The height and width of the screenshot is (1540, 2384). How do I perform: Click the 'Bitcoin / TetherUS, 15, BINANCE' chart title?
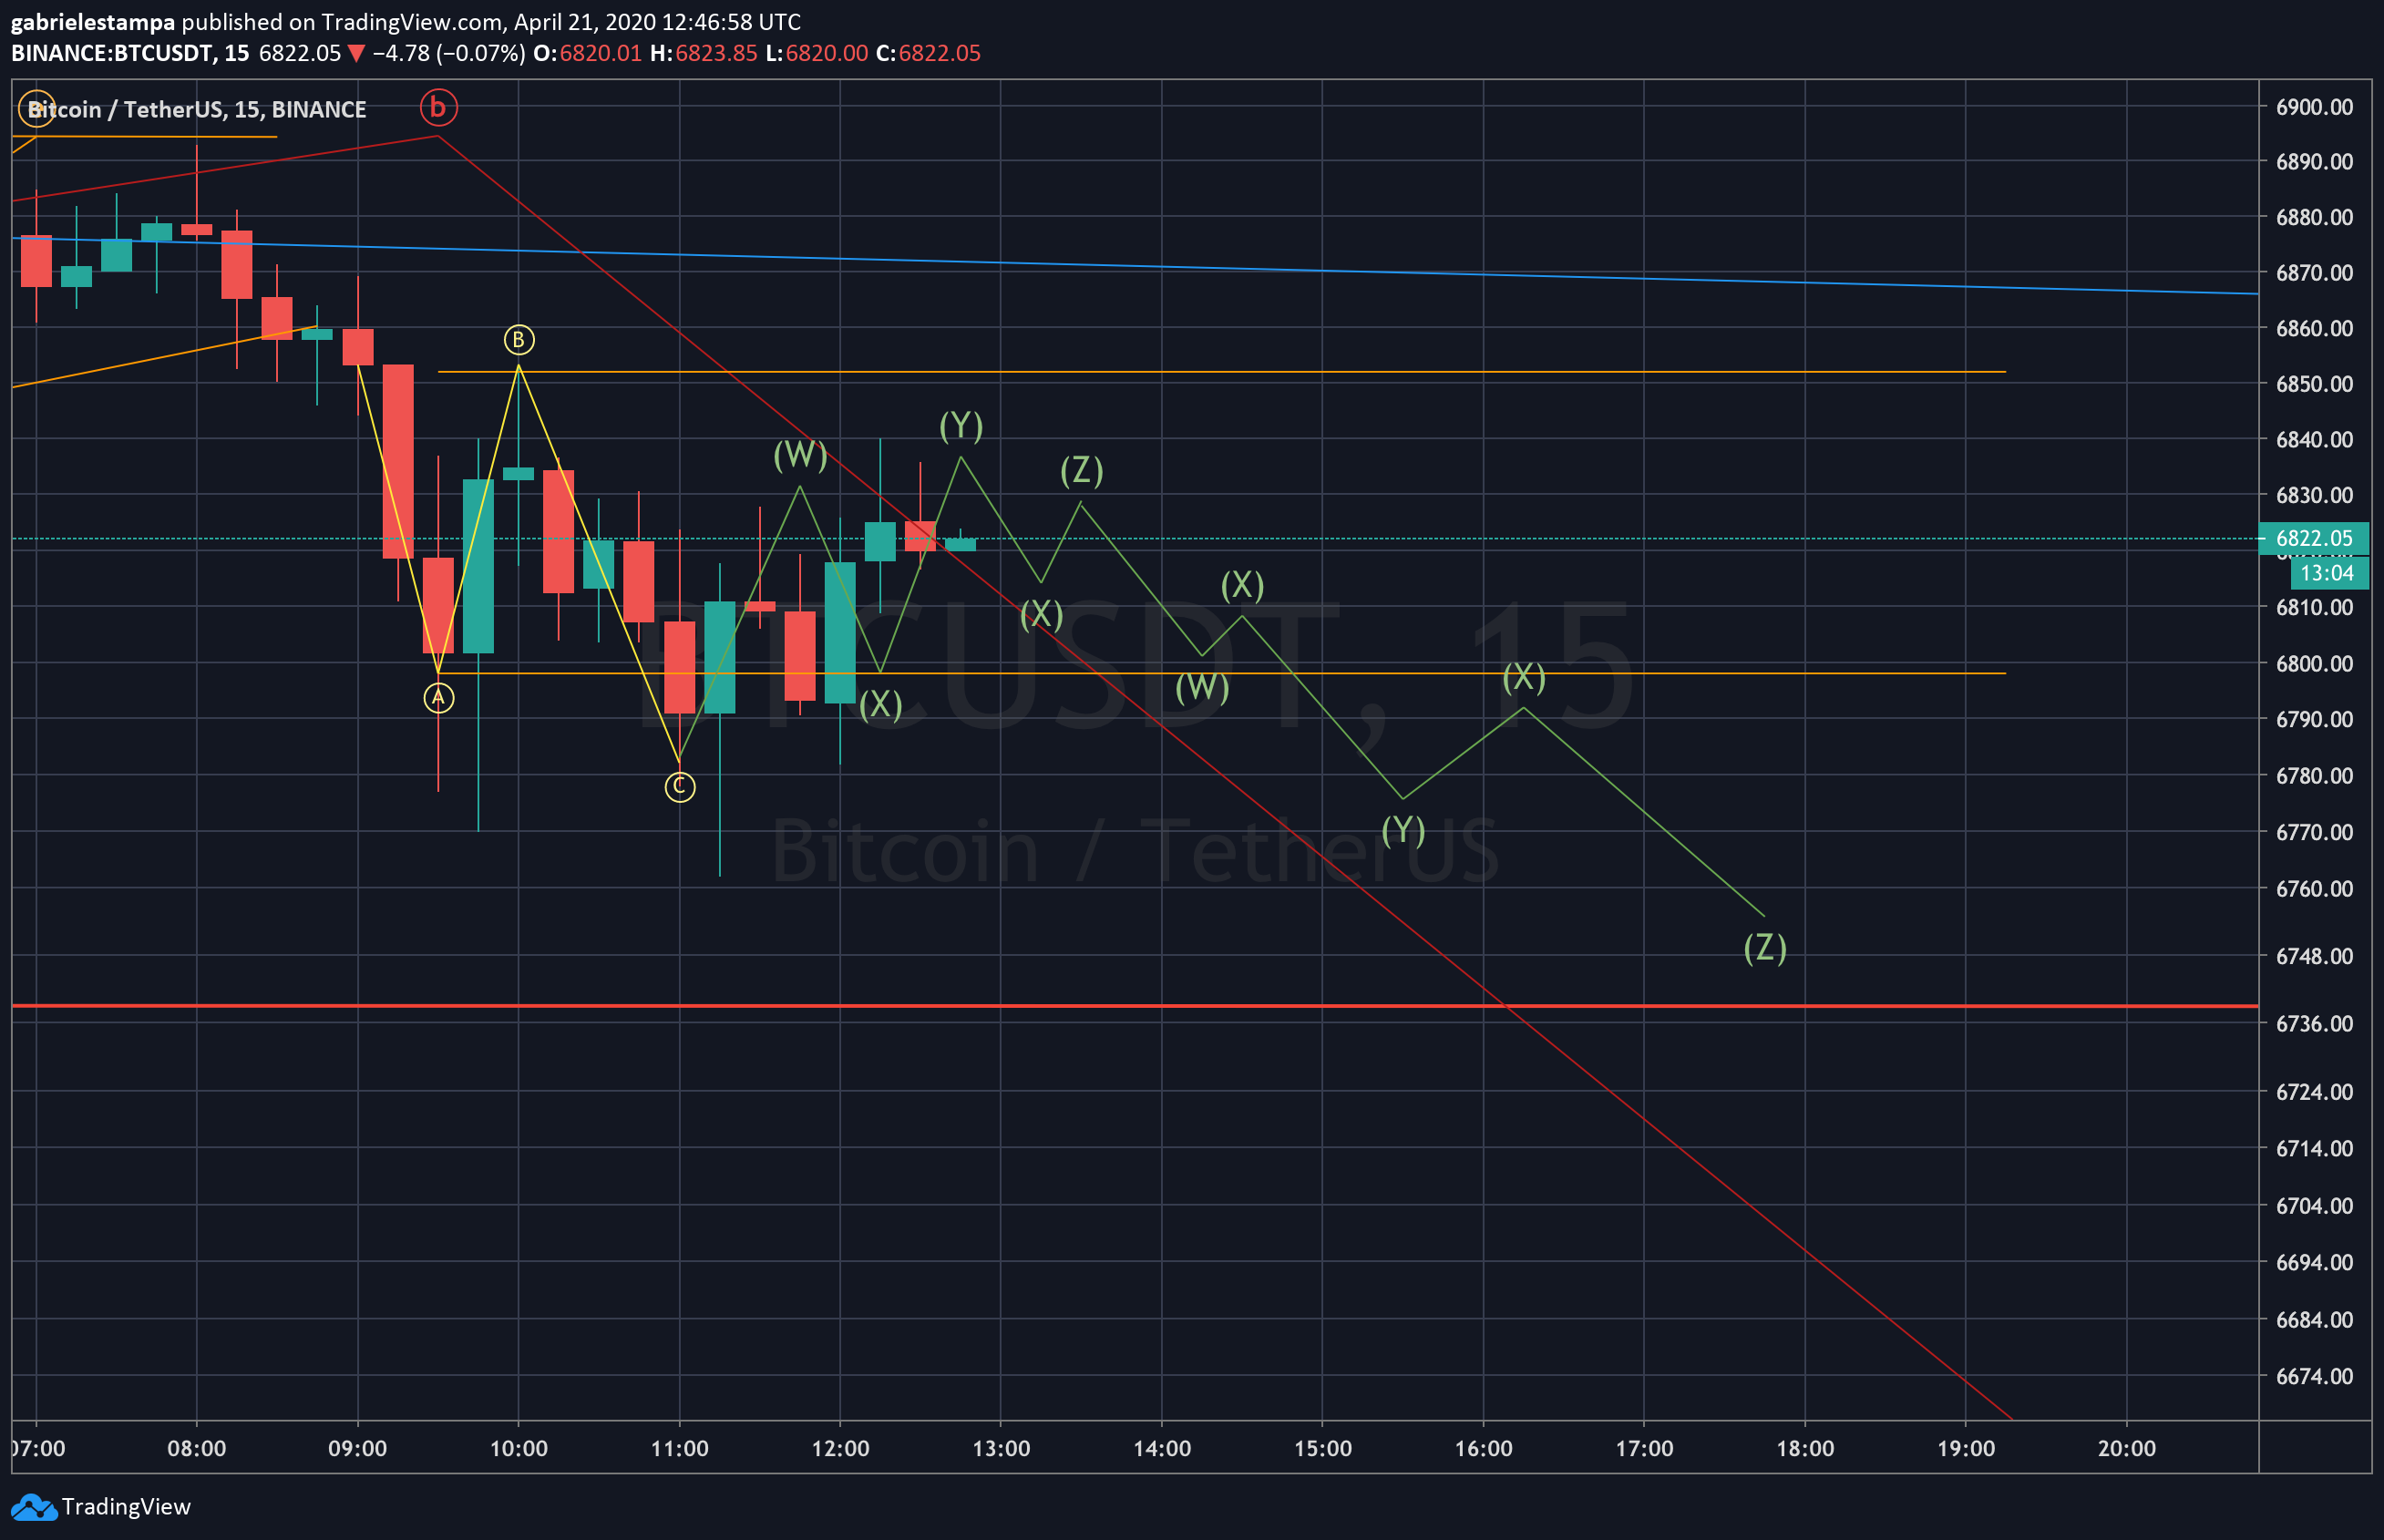pos(197,109)
